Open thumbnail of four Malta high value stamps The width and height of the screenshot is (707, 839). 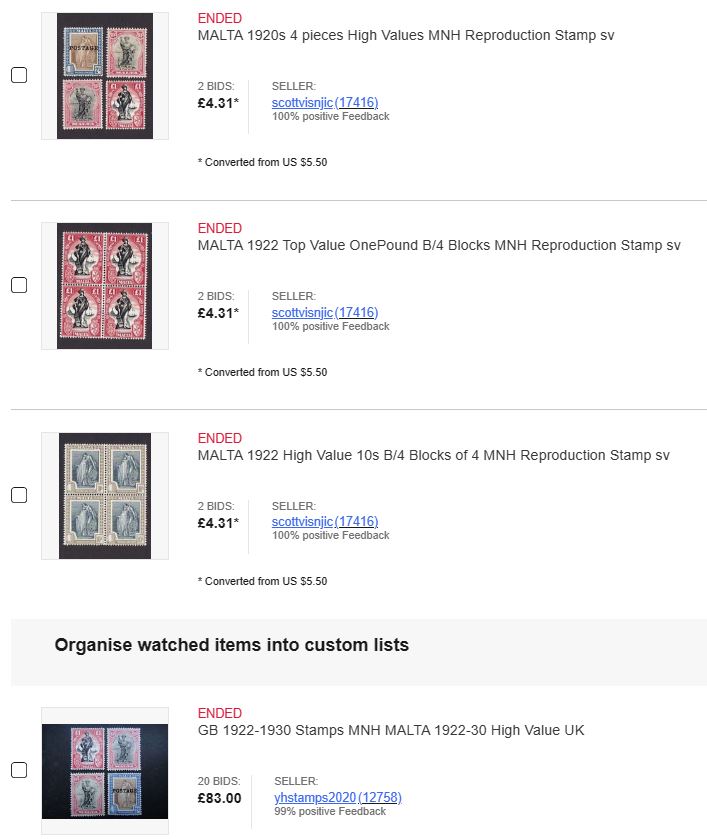[x=105, y=76]
